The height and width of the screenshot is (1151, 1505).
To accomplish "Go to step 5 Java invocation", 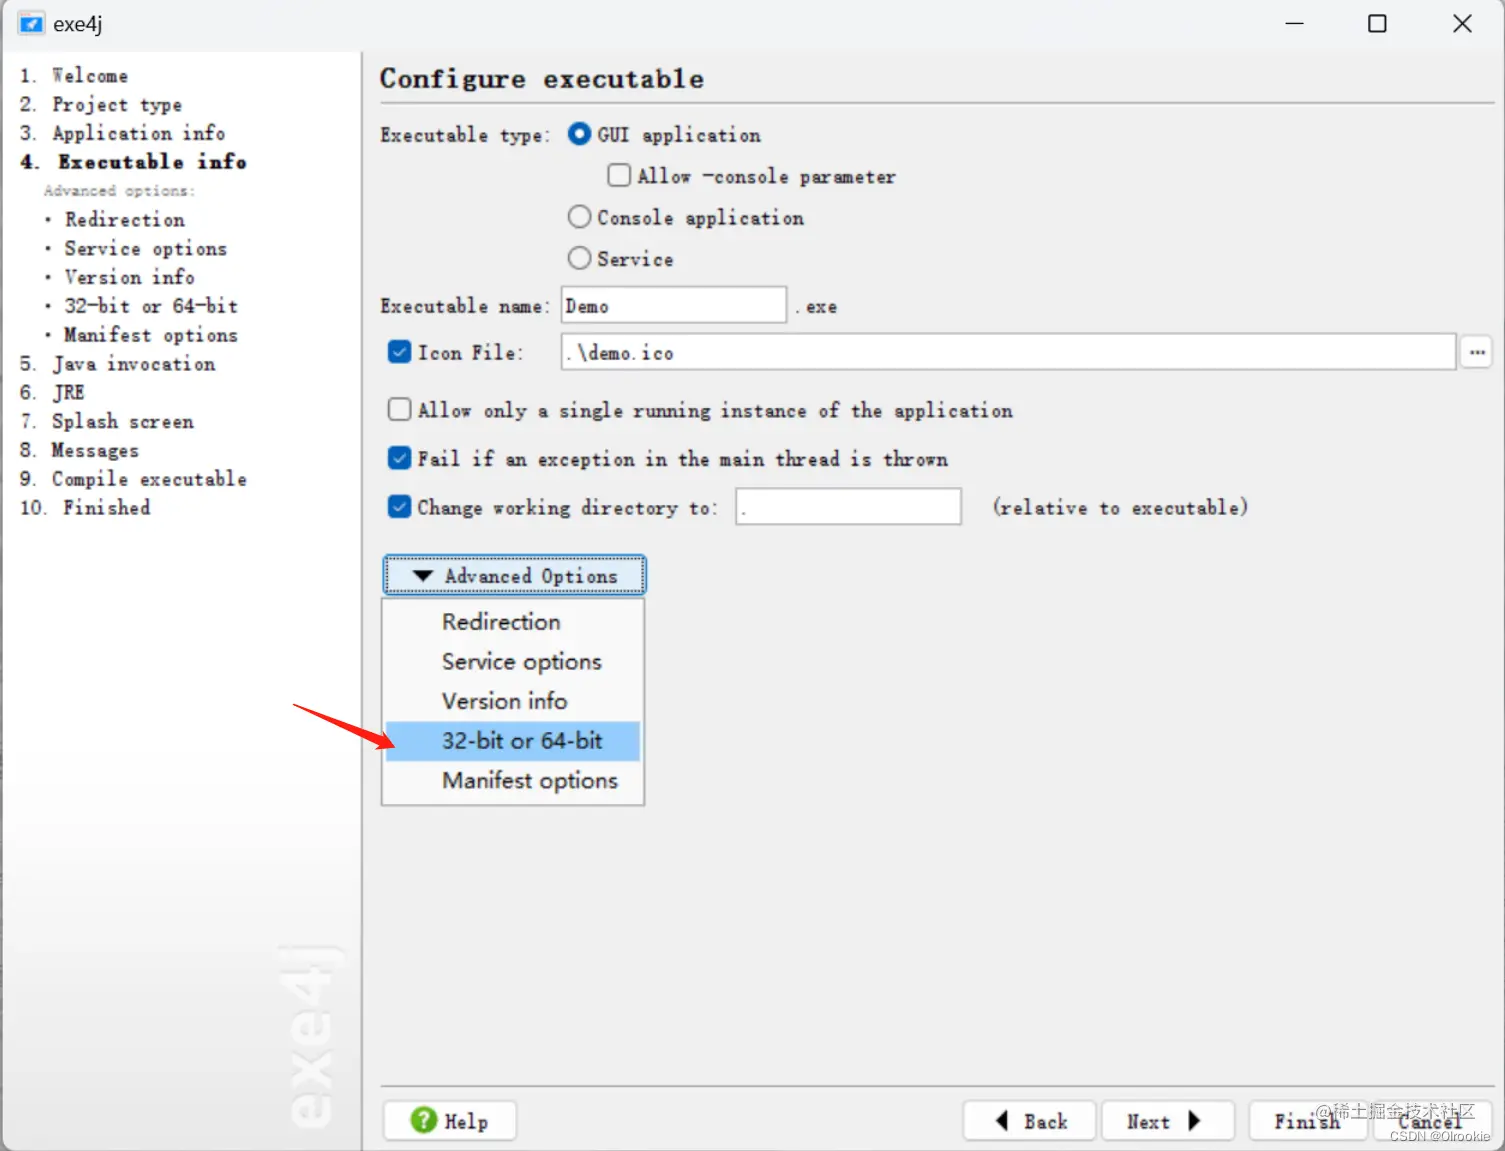I will click(x=118, y=364).
